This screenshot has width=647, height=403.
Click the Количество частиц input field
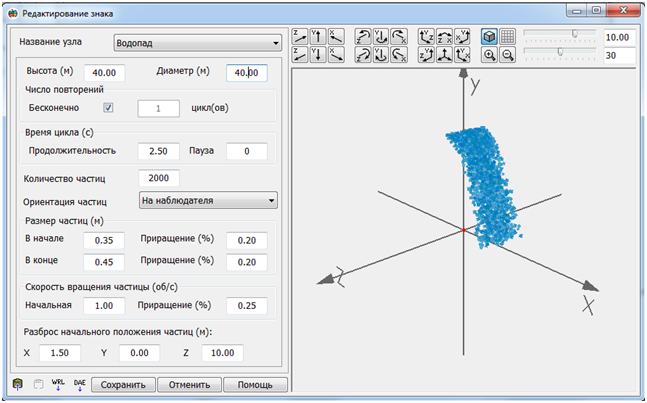click(x=159, y=178)
